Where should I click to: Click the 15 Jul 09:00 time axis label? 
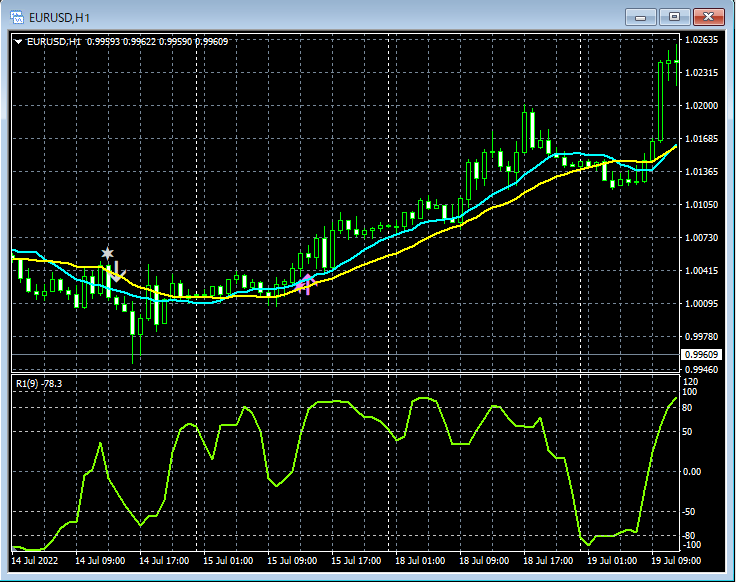coord(292,561)
